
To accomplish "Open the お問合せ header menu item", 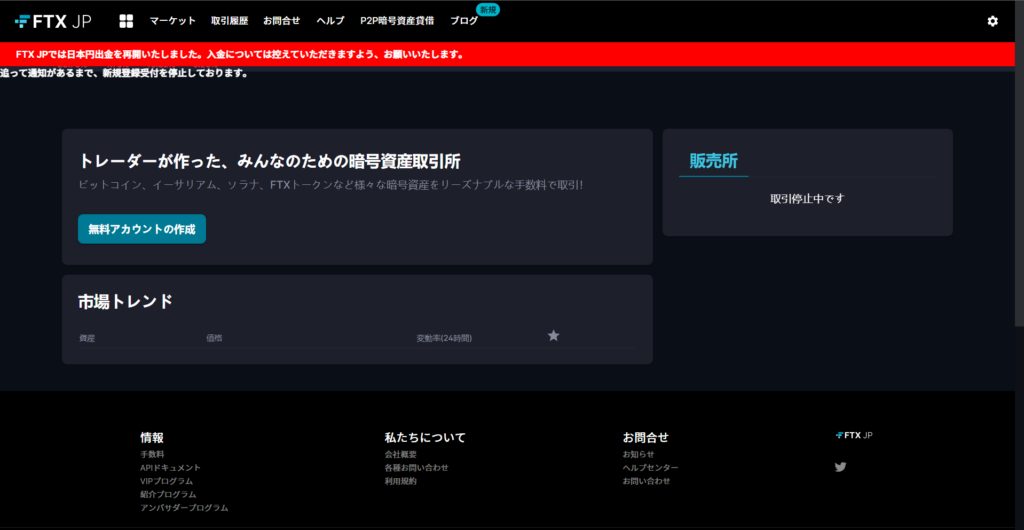I will pos(281,21).
